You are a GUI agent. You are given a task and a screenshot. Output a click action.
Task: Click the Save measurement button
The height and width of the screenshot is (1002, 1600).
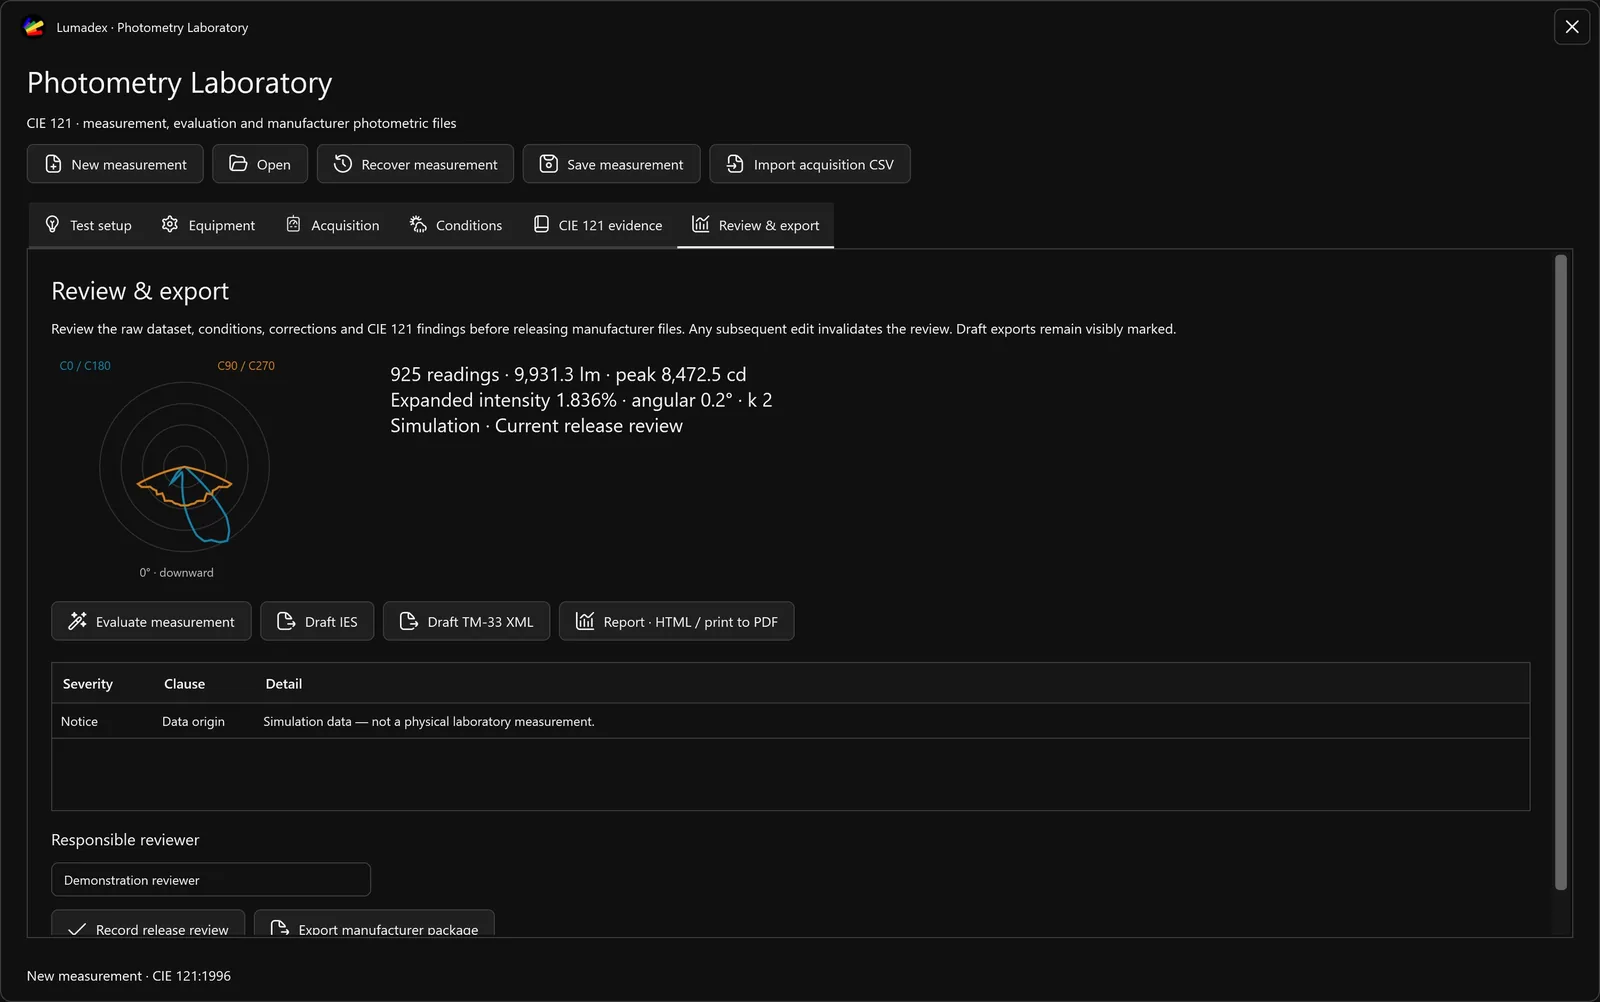(611, 164)
